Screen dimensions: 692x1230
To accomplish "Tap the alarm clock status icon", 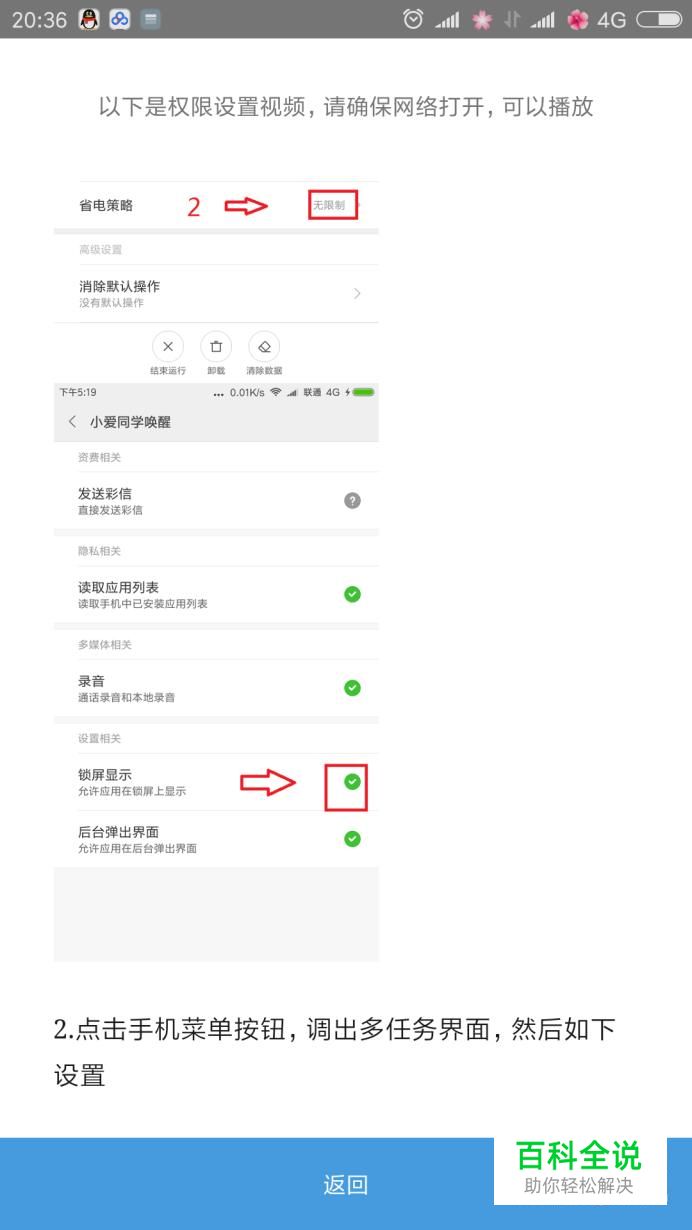I will (413, 19).
